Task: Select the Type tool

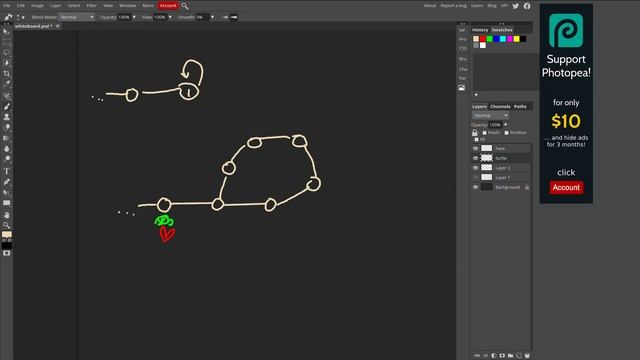Action: click(x=7, y=171)
